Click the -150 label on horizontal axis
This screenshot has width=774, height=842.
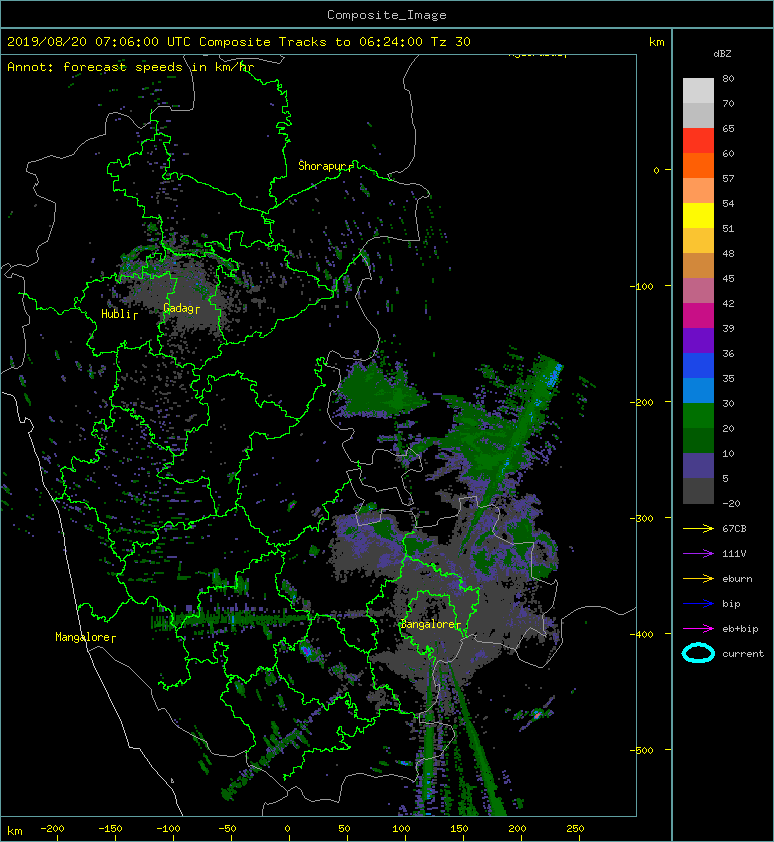(110, 829)
